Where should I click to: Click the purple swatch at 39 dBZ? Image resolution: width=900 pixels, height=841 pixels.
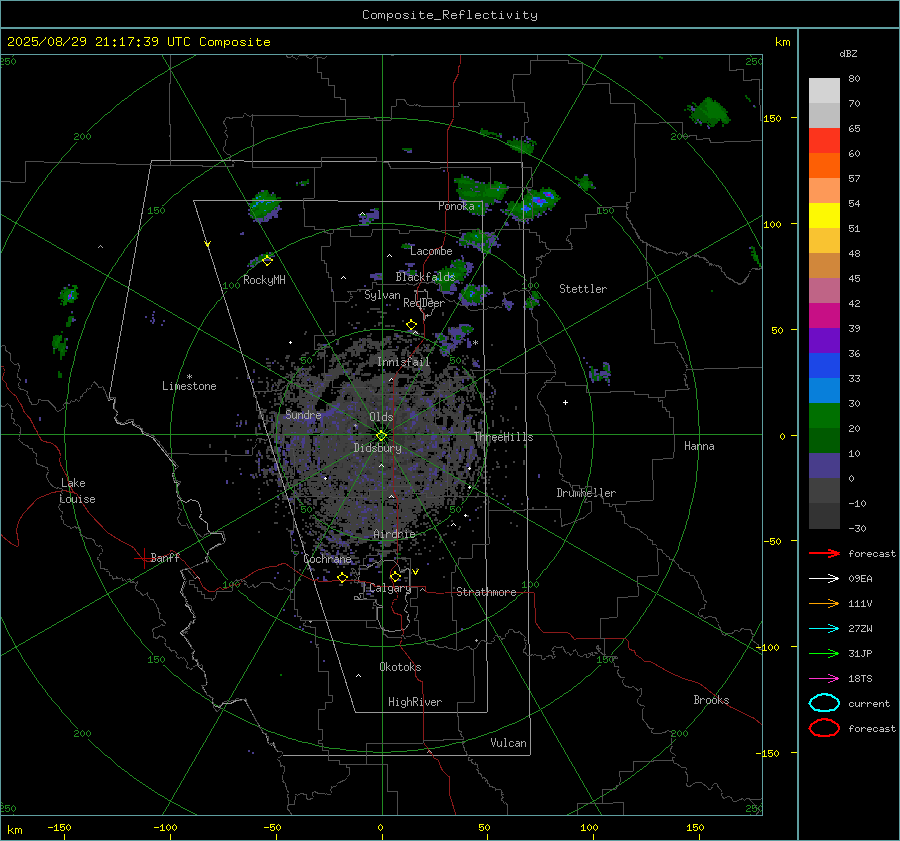tap(824, 340)
